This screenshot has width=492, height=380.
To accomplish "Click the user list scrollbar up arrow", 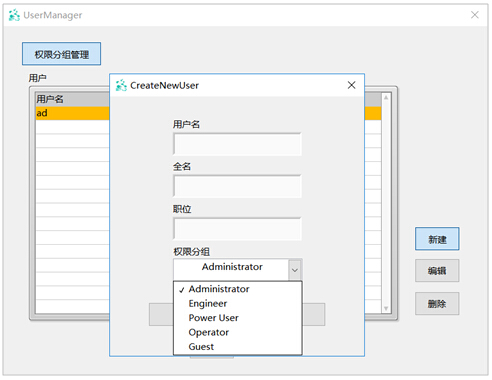I will point(386,98).
